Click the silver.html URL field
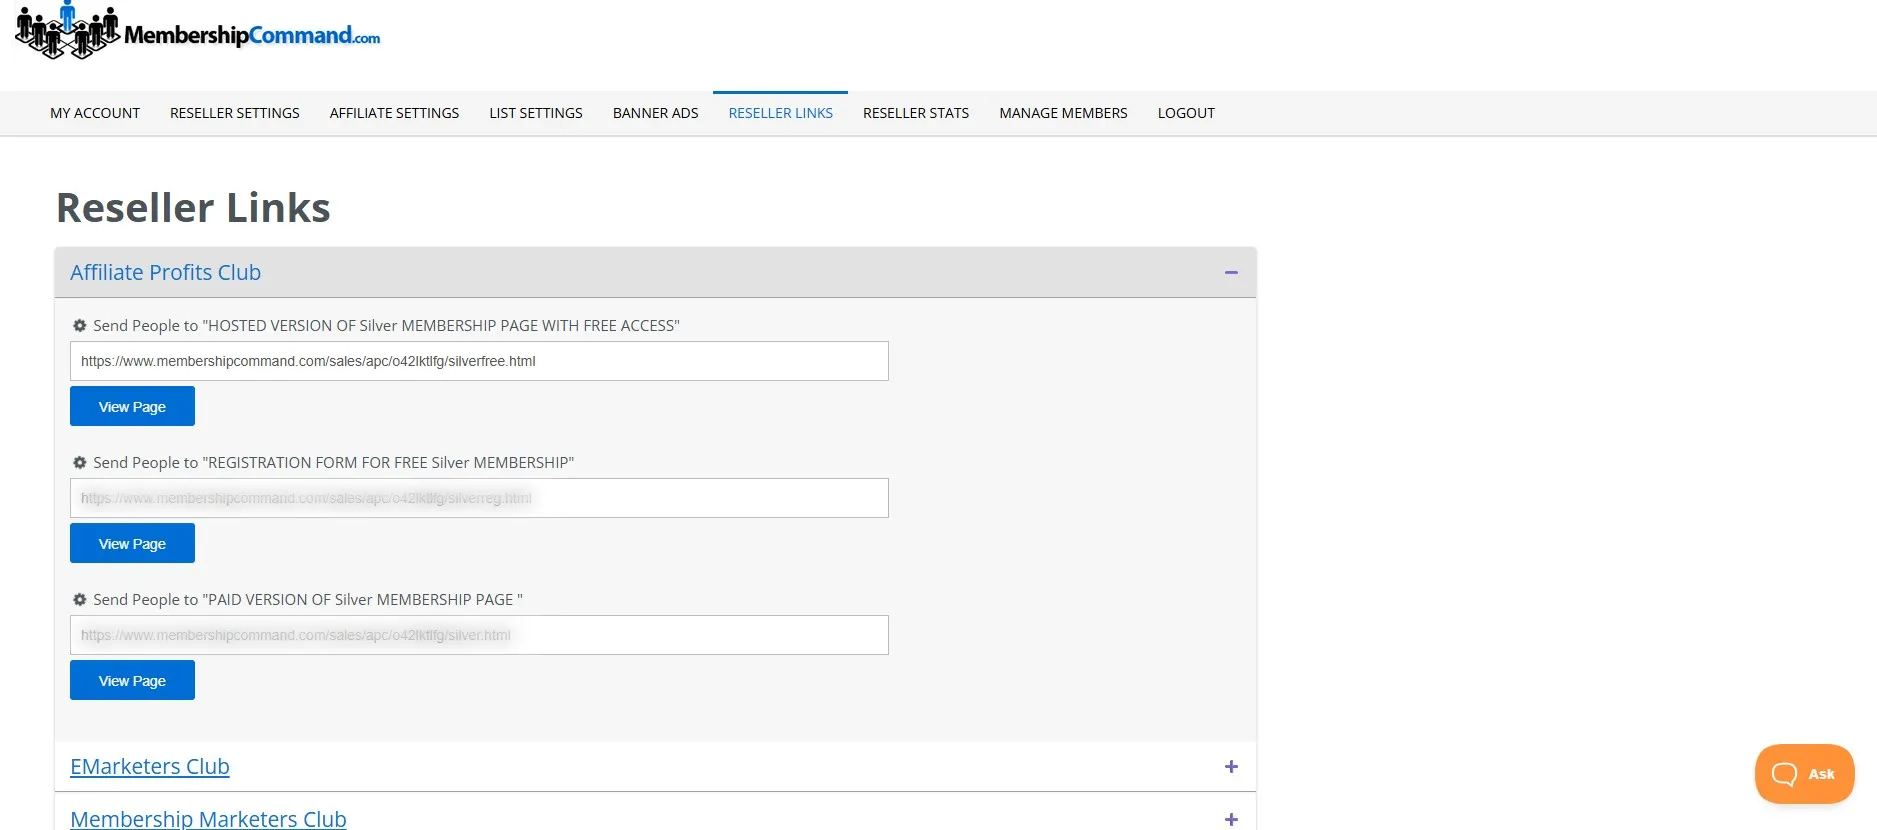Image resolution: width=1877 pixels, height=830 pixels. pyautogui.click(x=479, y=635)
